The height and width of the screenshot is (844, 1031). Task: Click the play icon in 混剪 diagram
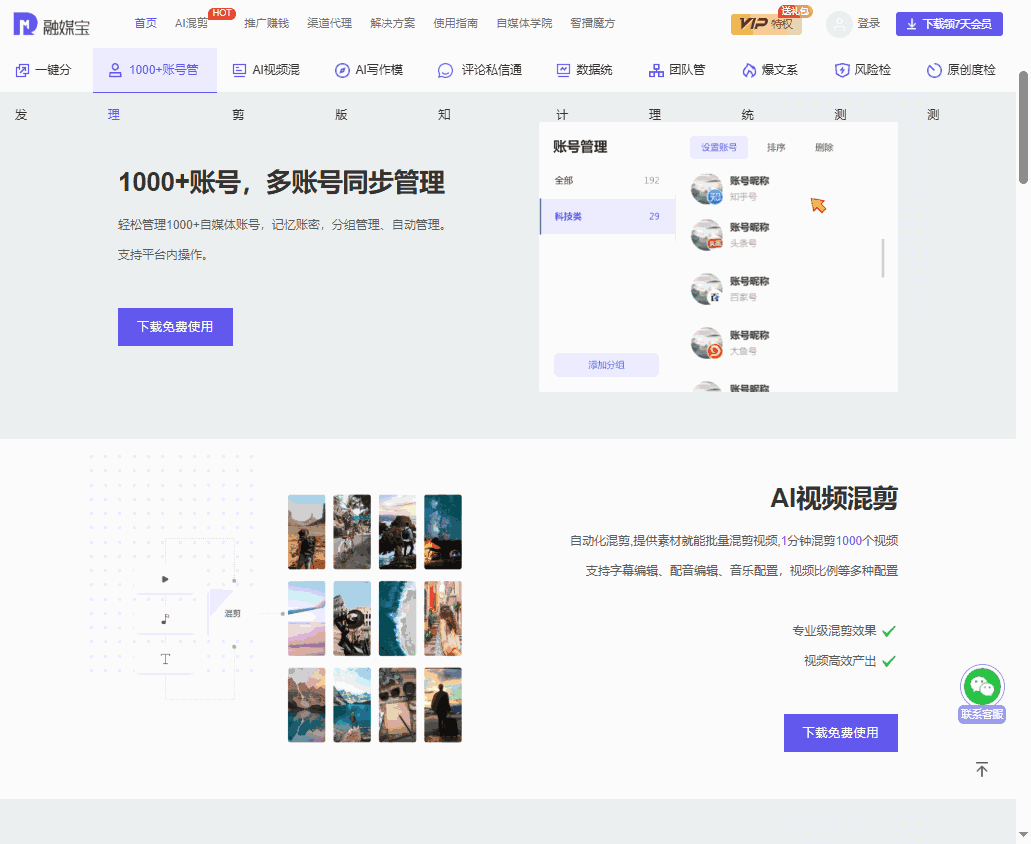coord(165,579)
